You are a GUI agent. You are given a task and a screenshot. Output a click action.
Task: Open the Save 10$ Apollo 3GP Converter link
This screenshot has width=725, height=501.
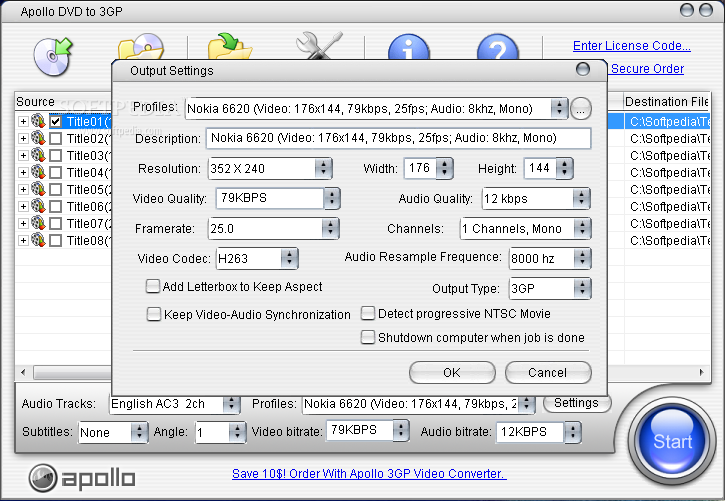pyautogui.click(x=369, y=474)
